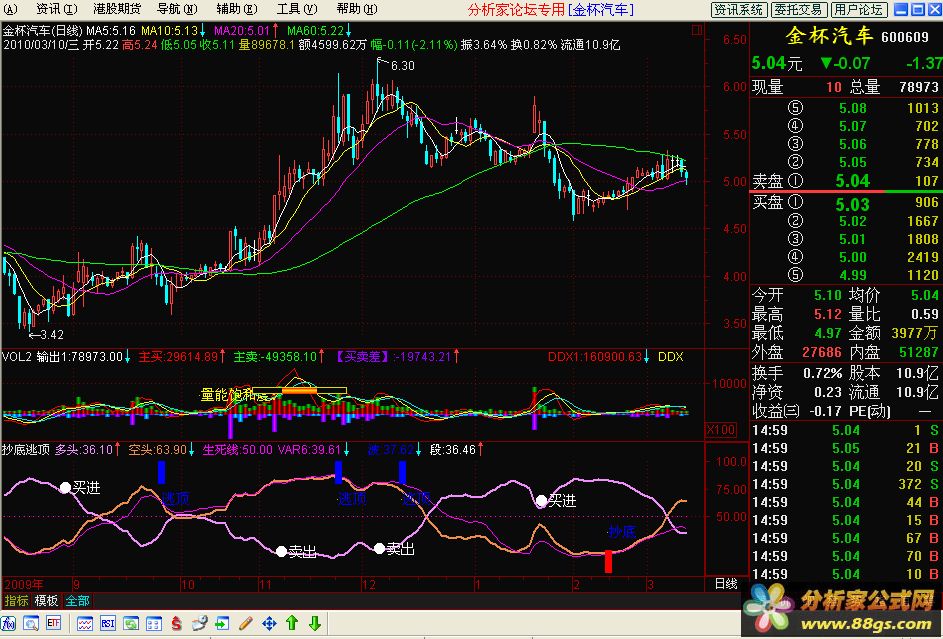Open the 导航(N) menu
Screen dimensions: 943x639
tap(177, 9)
